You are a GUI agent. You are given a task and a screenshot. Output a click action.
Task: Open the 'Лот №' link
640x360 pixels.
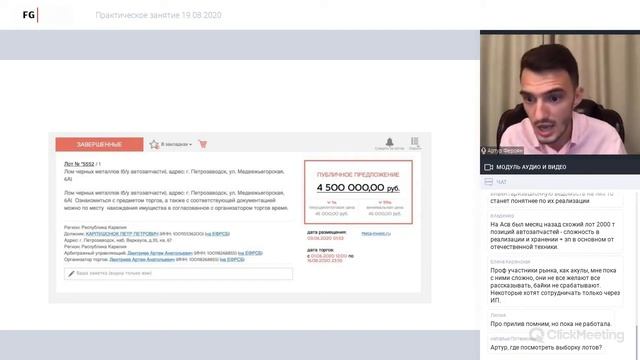click(x=79, y=164)
